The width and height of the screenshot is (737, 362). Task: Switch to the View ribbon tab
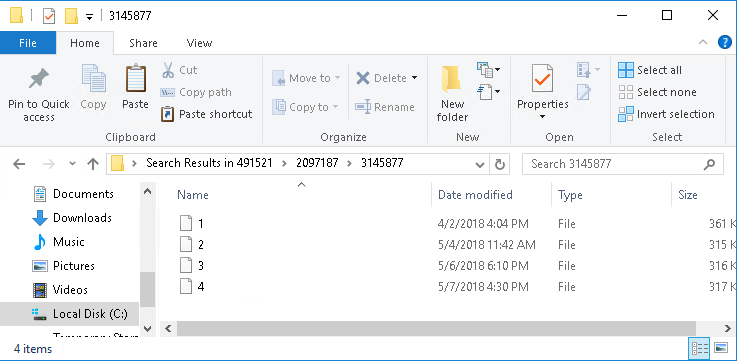(x=199, y=43)
